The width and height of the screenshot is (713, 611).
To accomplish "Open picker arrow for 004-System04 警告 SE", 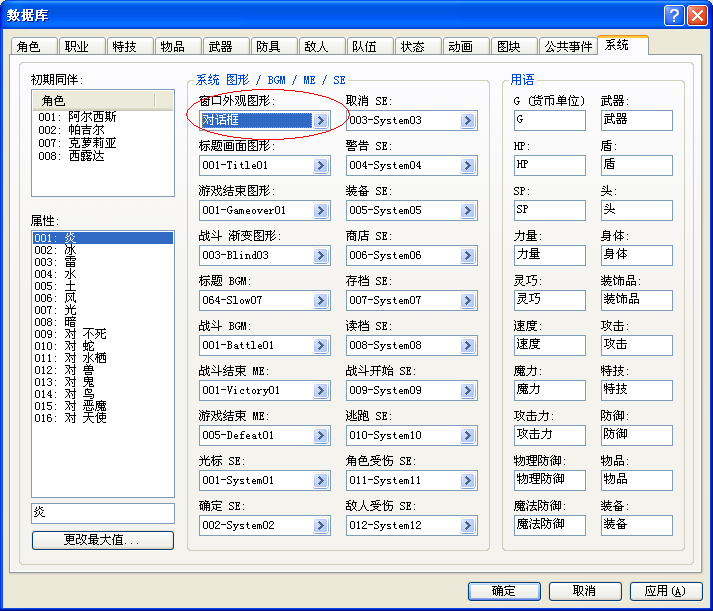I will 468,165.
